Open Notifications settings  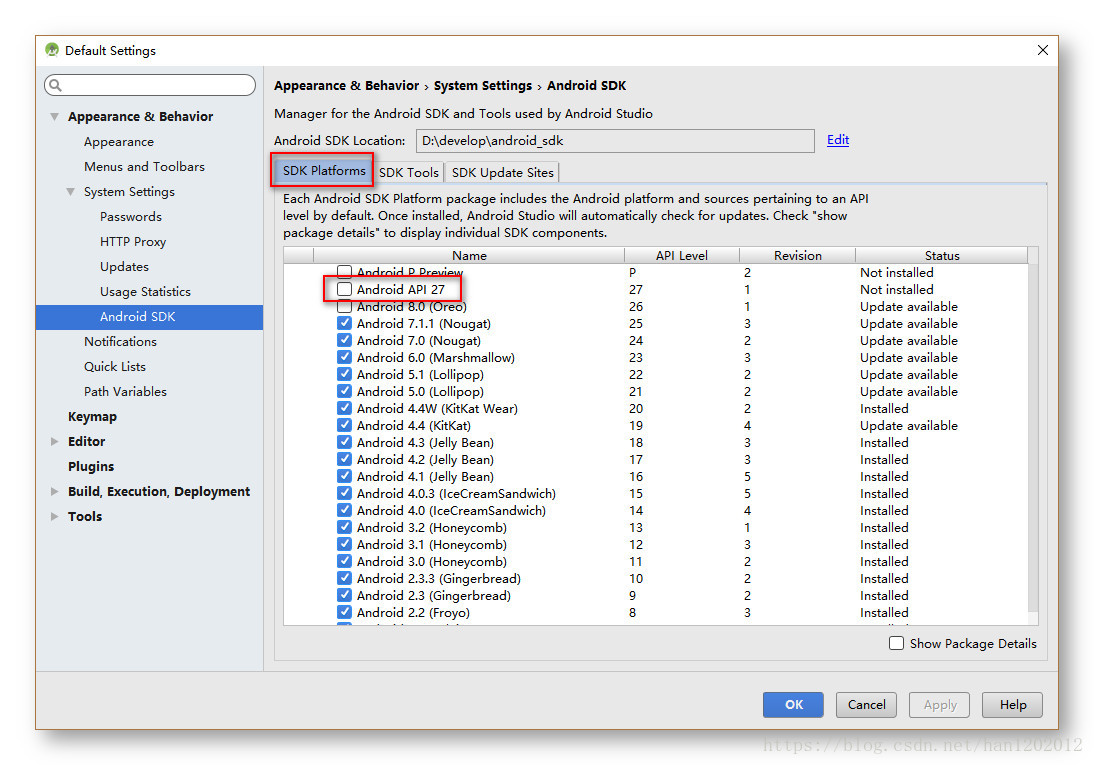120,341
